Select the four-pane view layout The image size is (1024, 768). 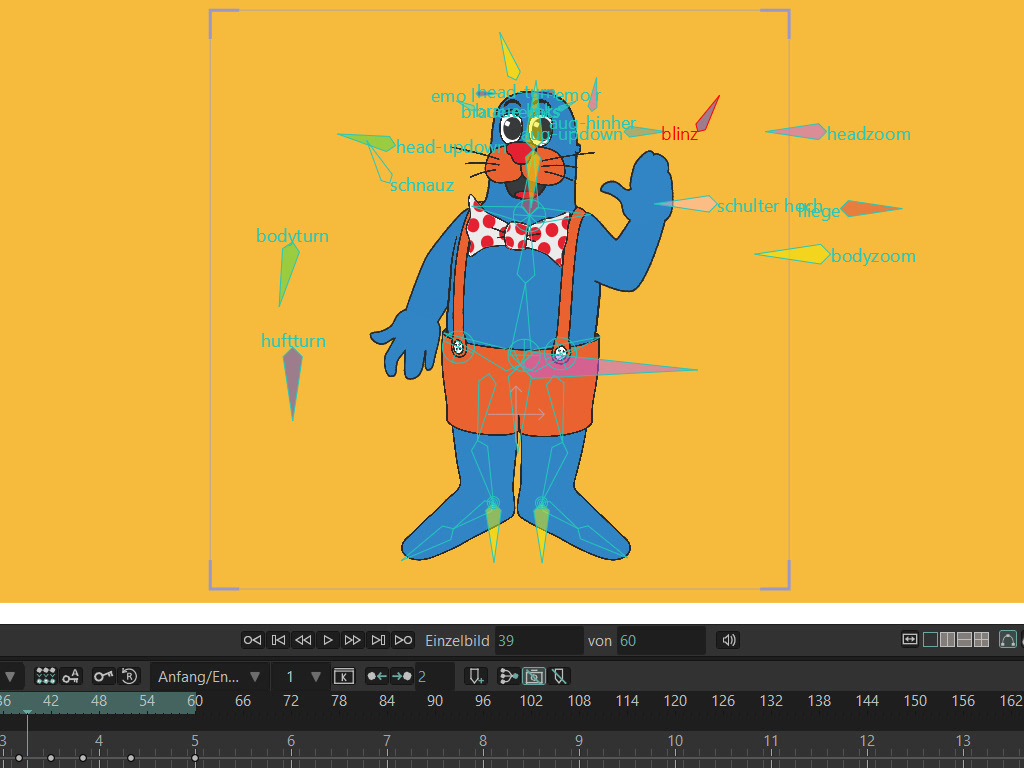pyautogui.click(x=981, y=639)
